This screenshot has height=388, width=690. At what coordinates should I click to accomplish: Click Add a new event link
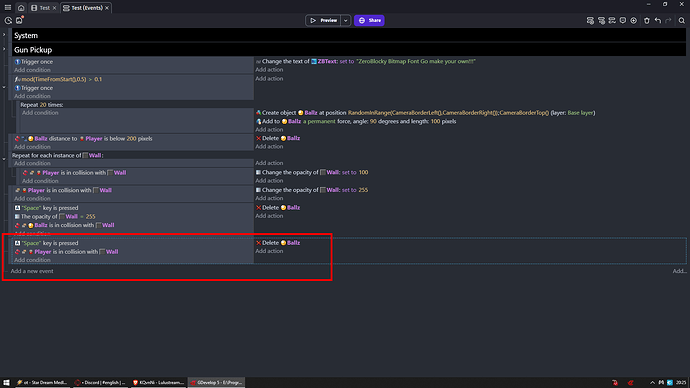point(32,271)
